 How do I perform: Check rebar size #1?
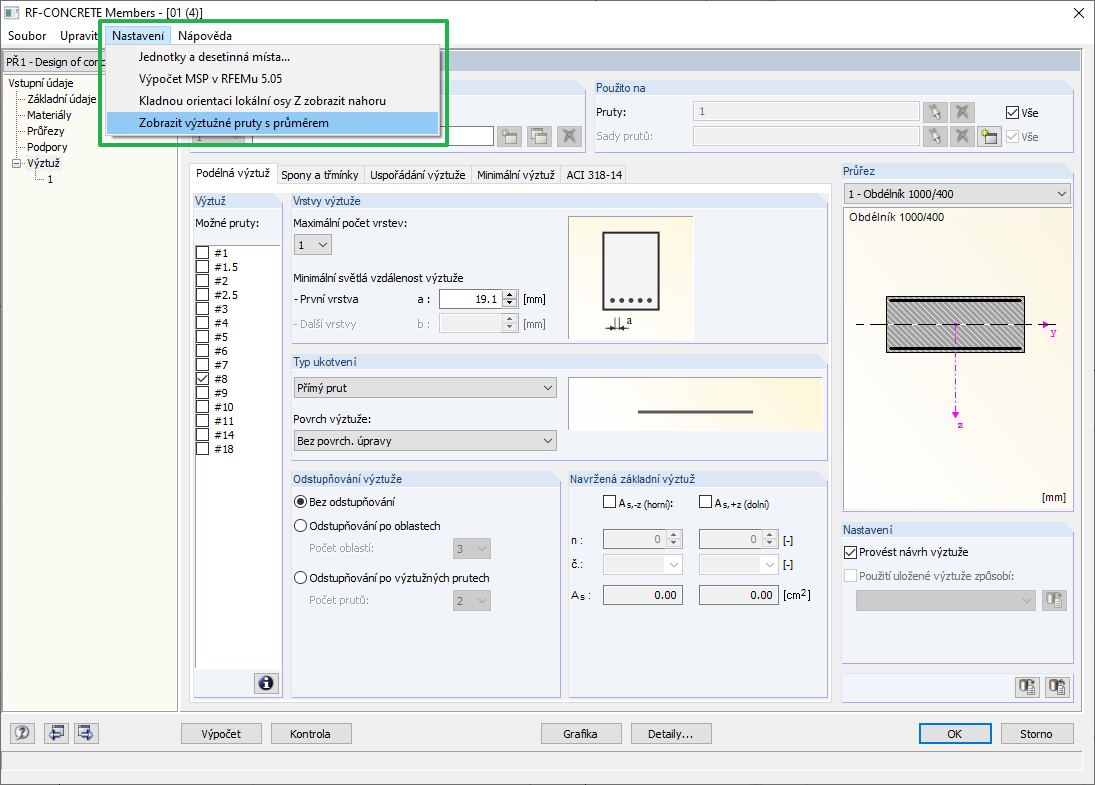pyautogui.click(x=203, y=253)
